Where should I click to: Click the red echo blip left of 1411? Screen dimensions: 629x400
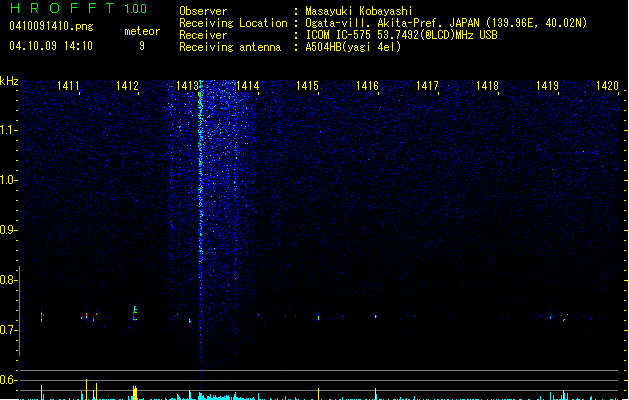[x=41, y=316]
